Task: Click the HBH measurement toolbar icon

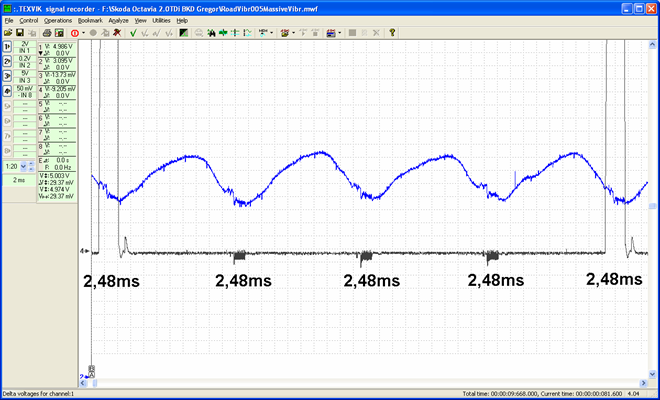Action: click(x=263, y=33)
